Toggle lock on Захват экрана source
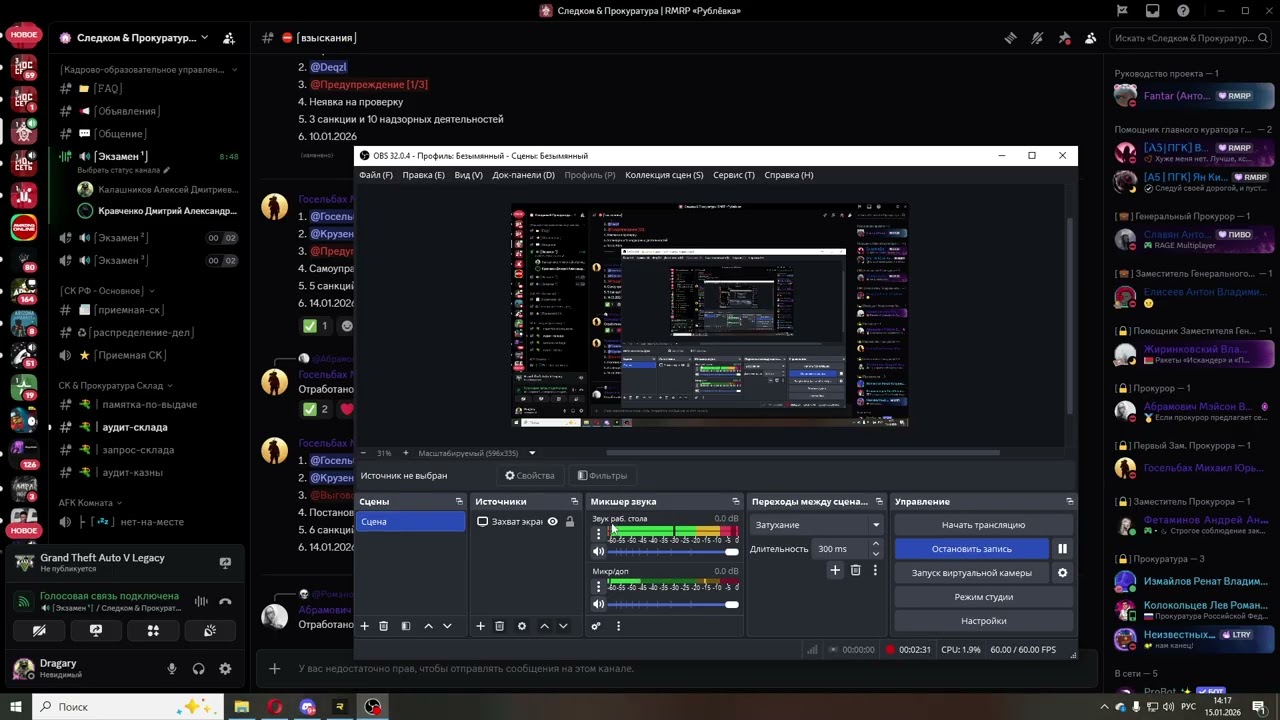This screenshot has width=1280, height=720. coord(570,522)
